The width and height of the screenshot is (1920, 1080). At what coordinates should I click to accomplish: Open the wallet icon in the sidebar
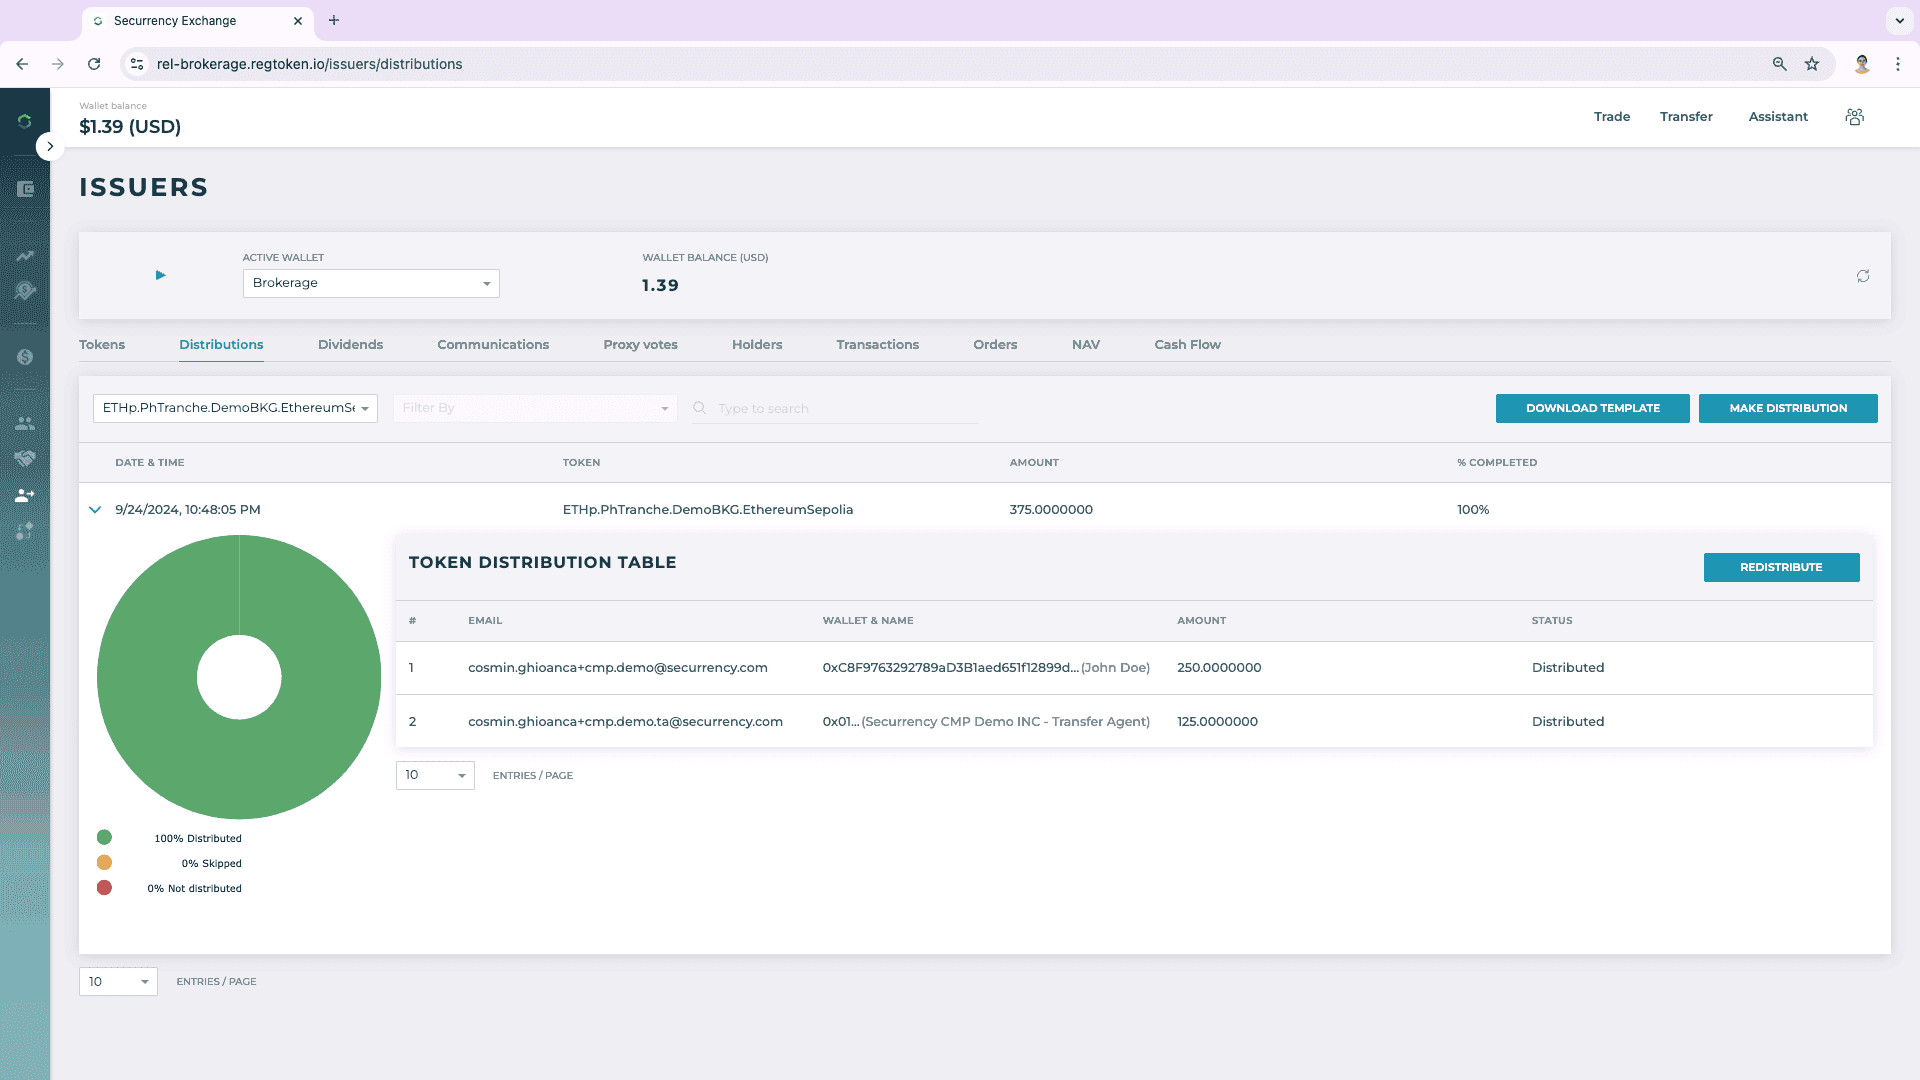25,189
